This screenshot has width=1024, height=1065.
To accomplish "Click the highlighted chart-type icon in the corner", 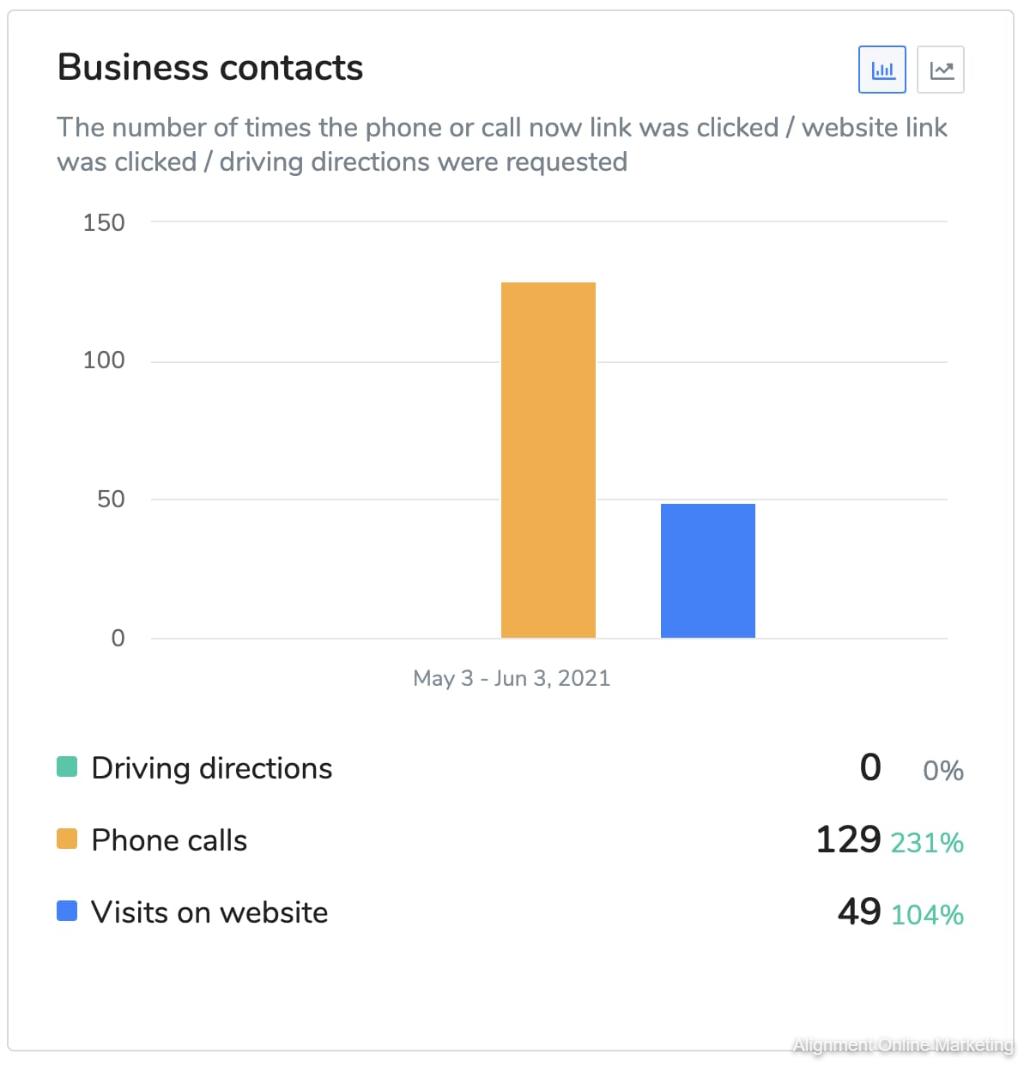I will 881,69.
